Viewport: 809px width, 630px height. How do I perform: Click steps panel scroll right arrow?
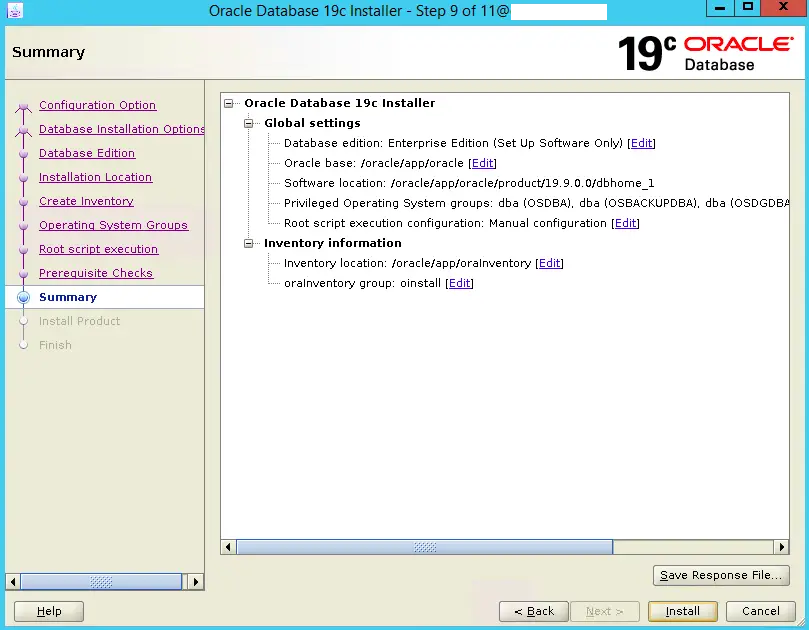[x=196, y=582]
